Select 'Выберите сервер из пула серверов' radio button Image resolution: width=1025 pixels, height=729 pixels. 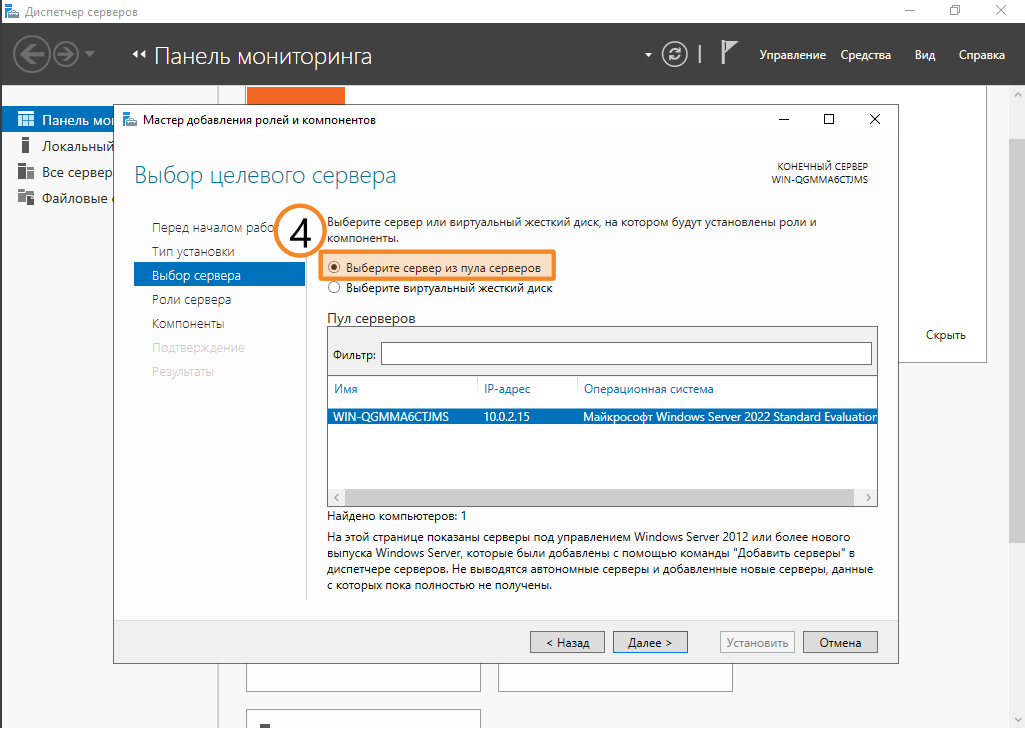point(334,268)
